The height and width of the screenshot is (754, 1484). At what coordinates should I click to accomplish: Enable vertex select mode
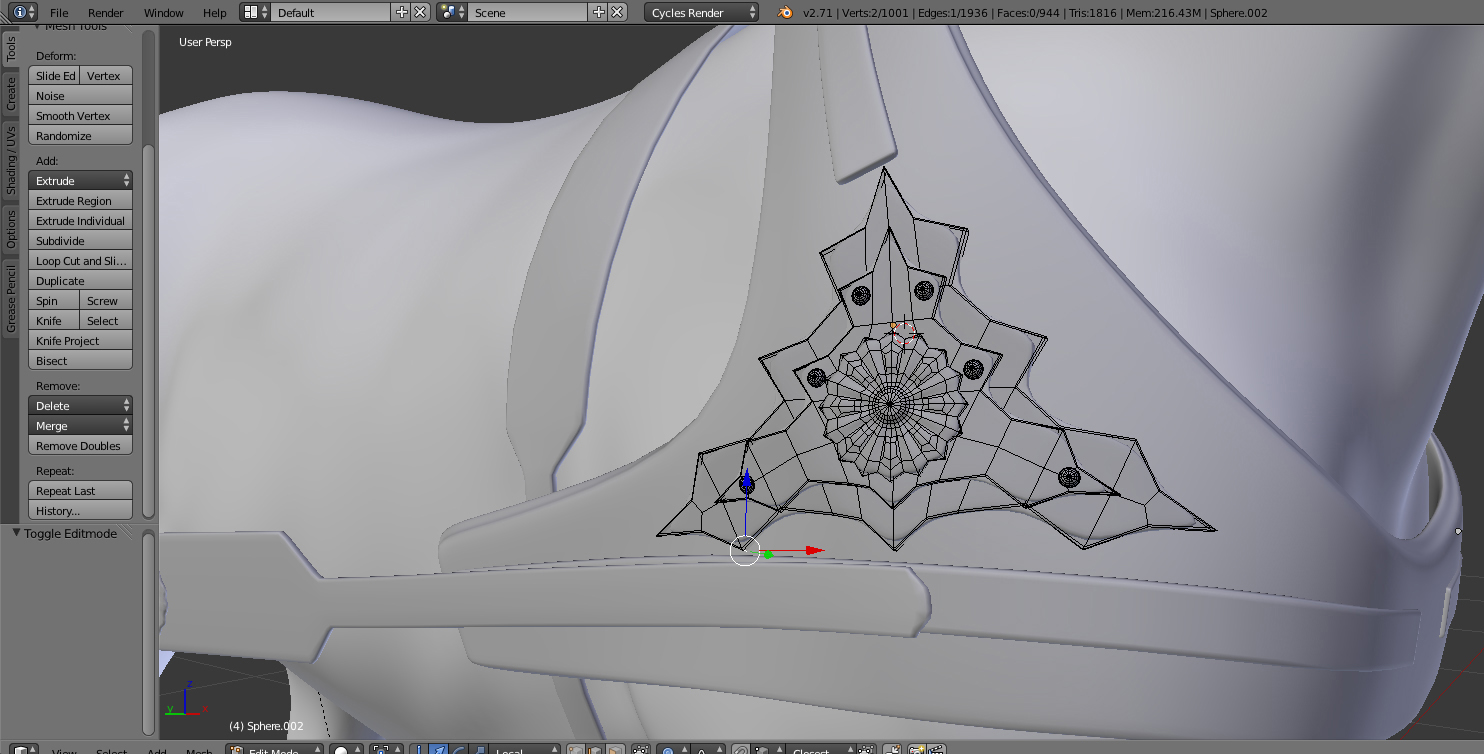(575, 749)
